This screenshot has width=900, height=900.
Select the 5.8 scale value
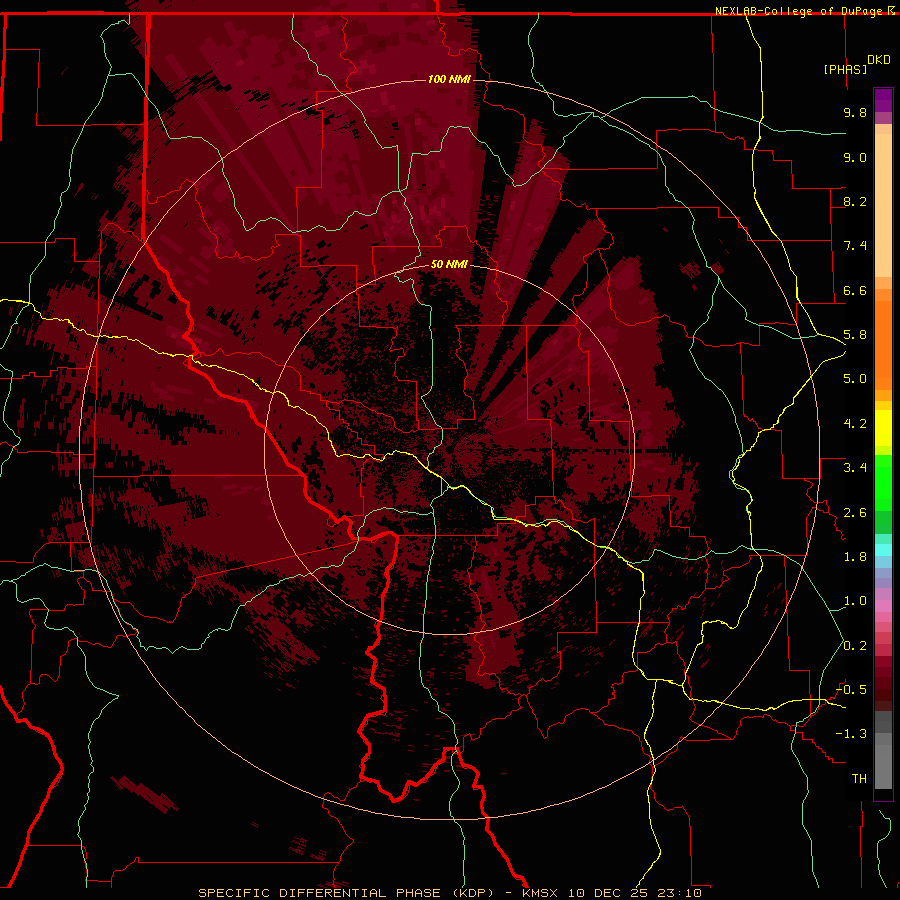[x=855, y=335]
